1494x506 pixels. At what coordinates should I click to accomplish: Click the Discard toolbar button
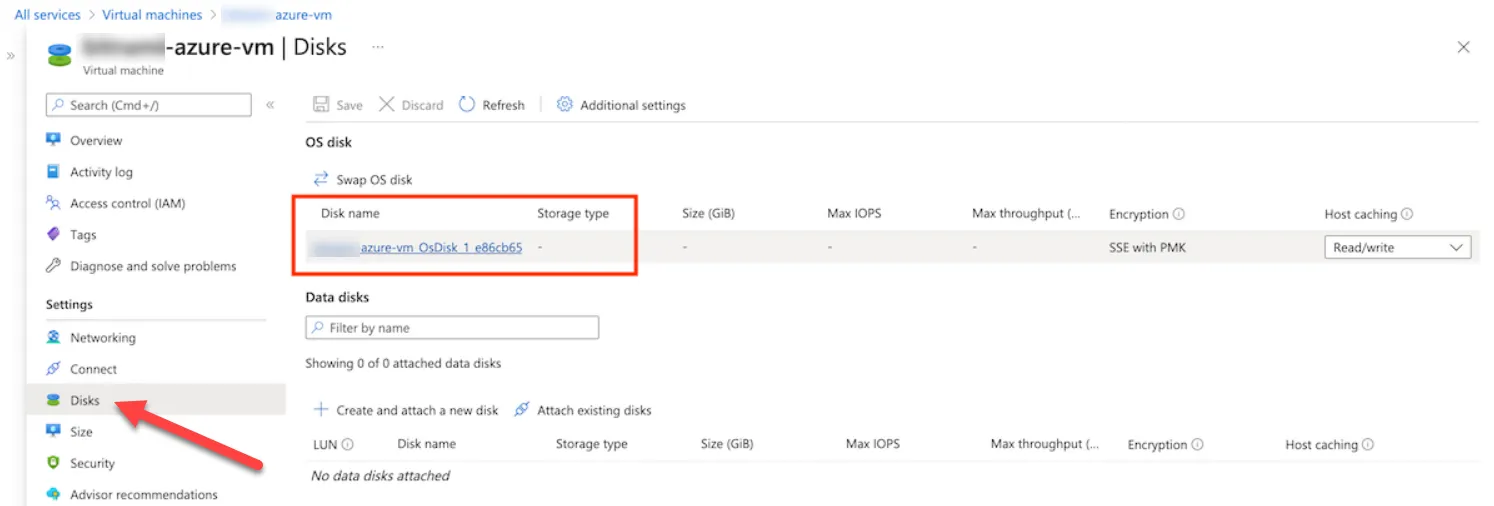point(411,105)
